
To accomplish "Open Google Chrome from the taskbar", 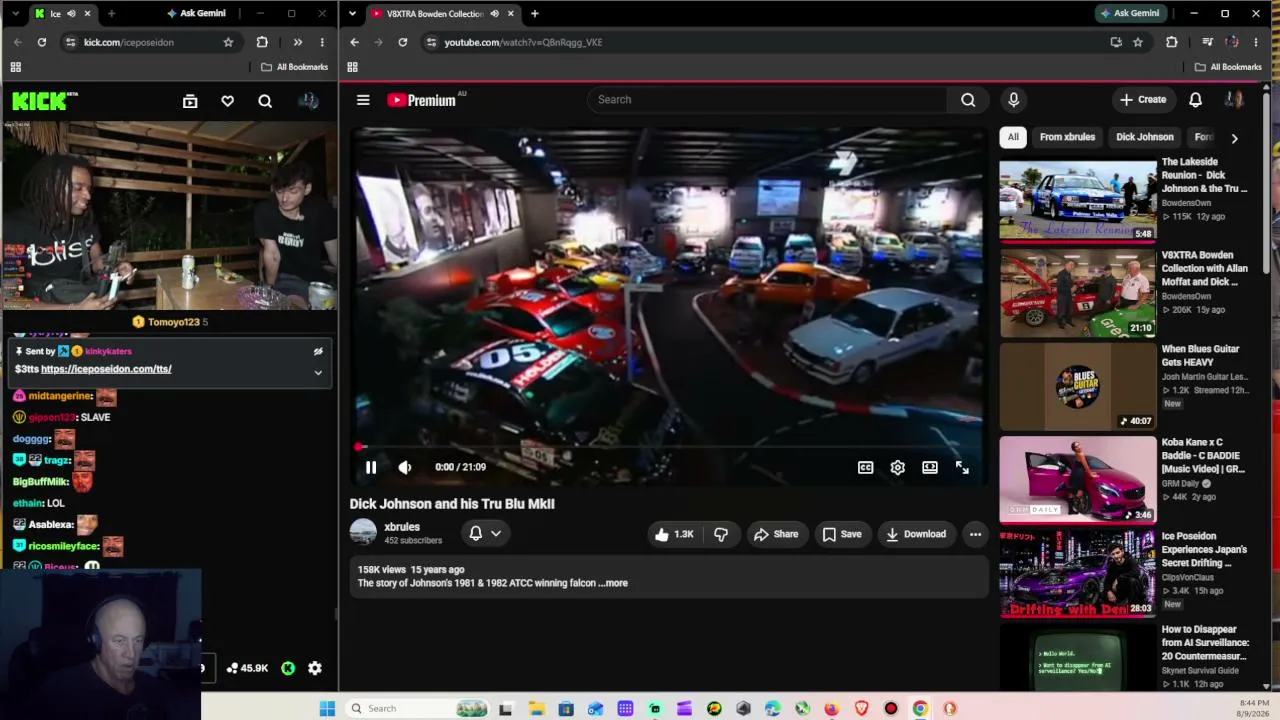I will [x=920, y=709].
